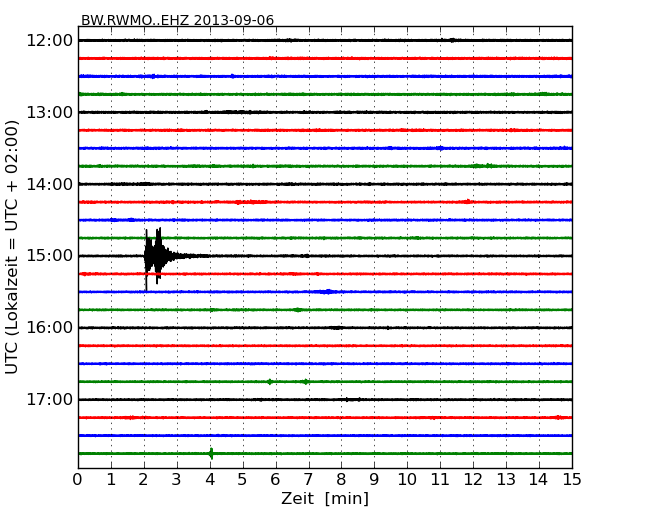
Task: Click the x-axis label Zeit [min]
Action: [x=325, y=498]
